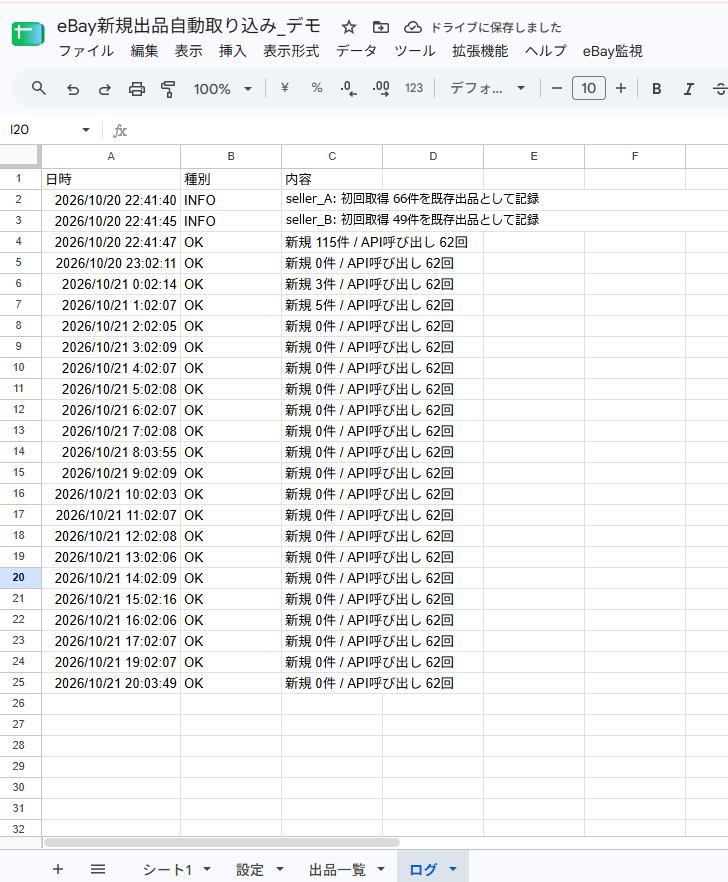Decrease decimal places
The width and height of the screenshot is (728, 882).
348,88
